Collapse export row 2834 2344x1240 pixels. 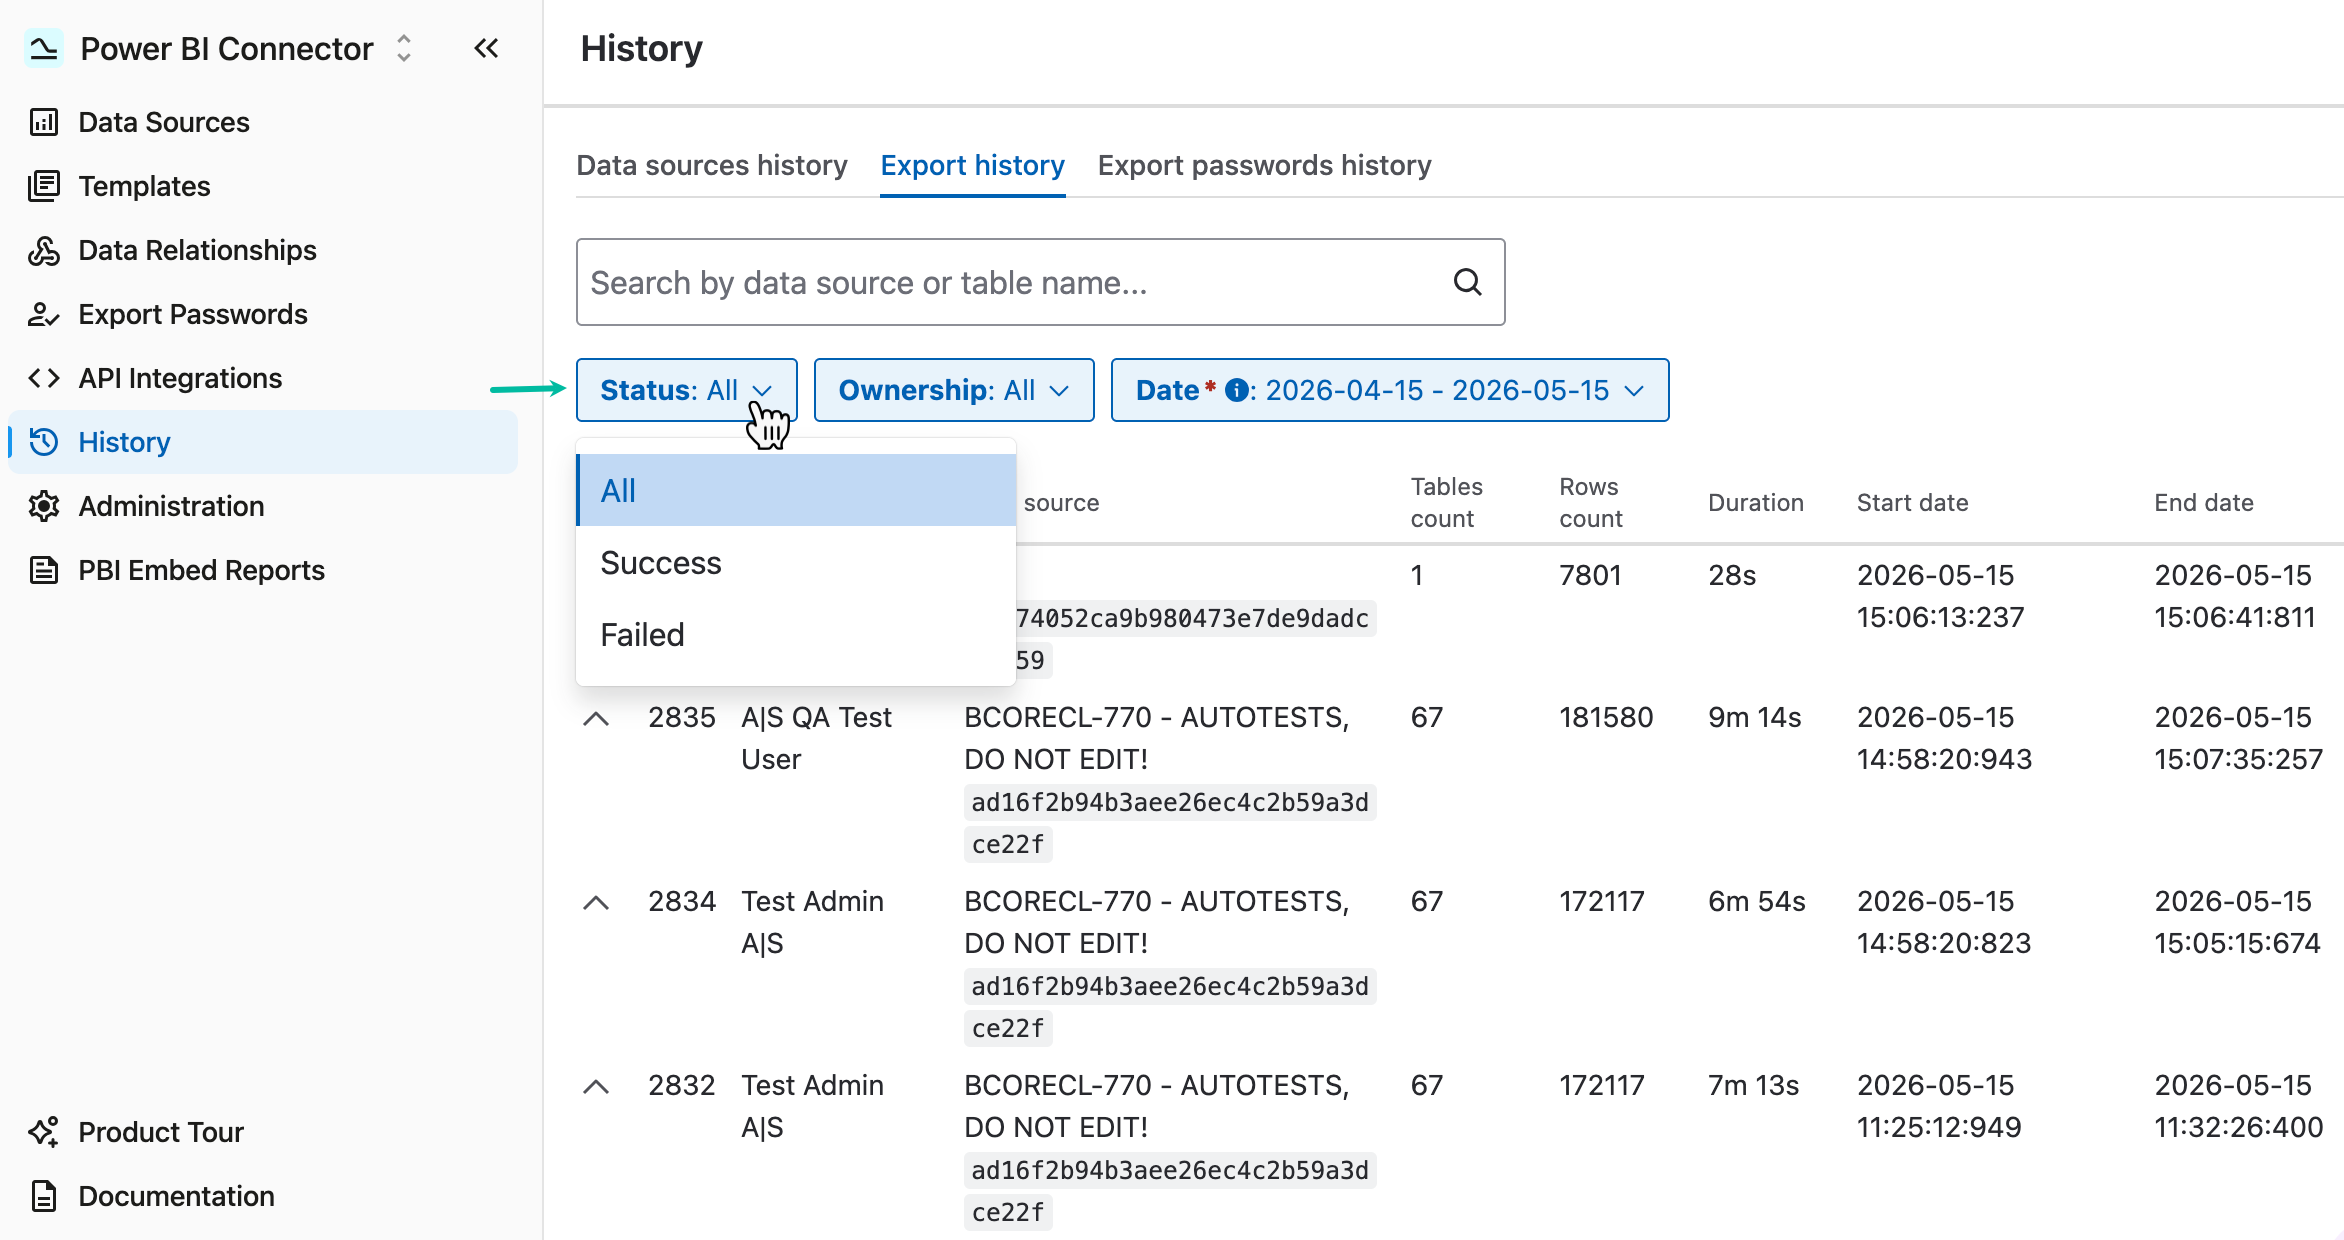(596, 902)
